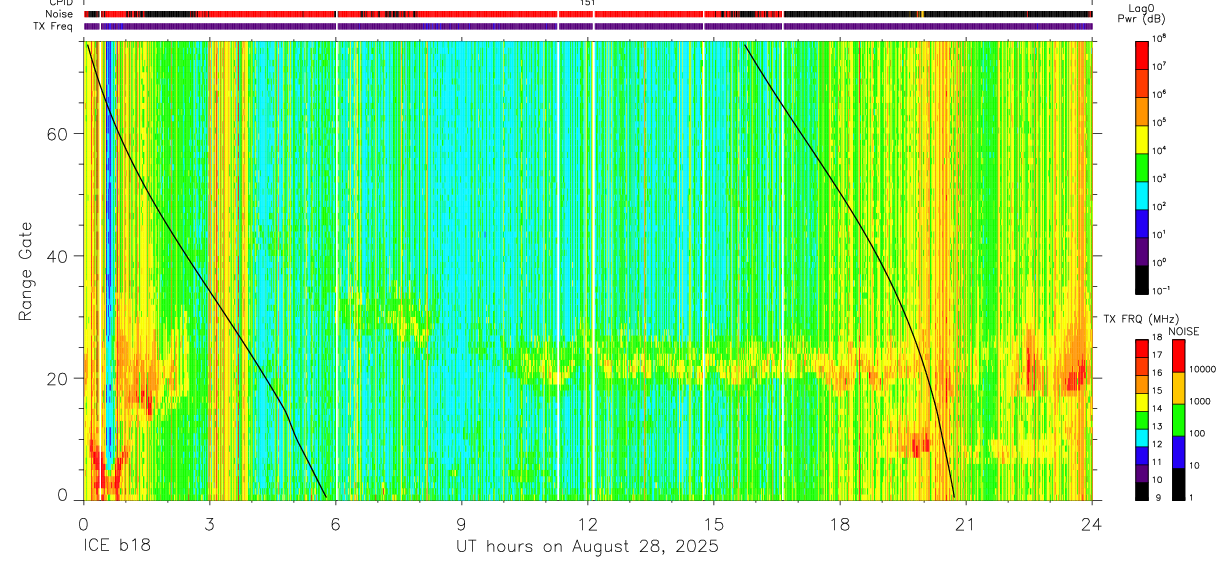Click the black curve ending near hour 21
The image size is (1228, 567).
click(x=850, y=270)
